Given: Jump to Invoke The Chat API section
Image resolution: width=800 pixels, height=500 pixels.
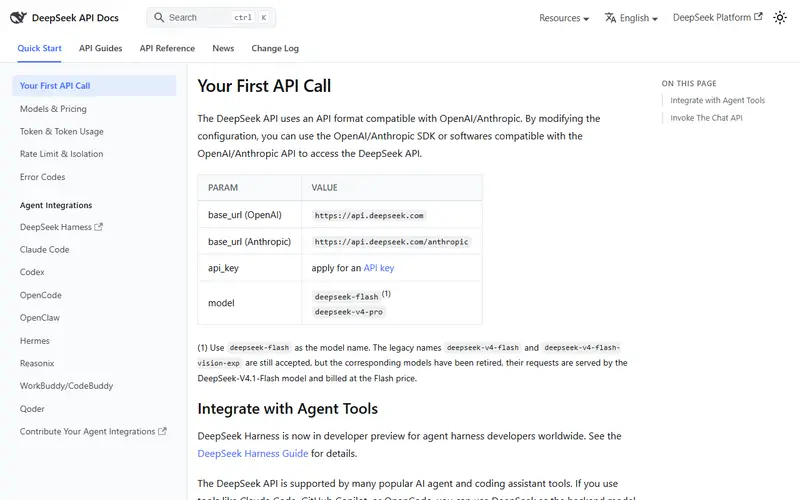Looking at the screenshot, I should (706, 118).
